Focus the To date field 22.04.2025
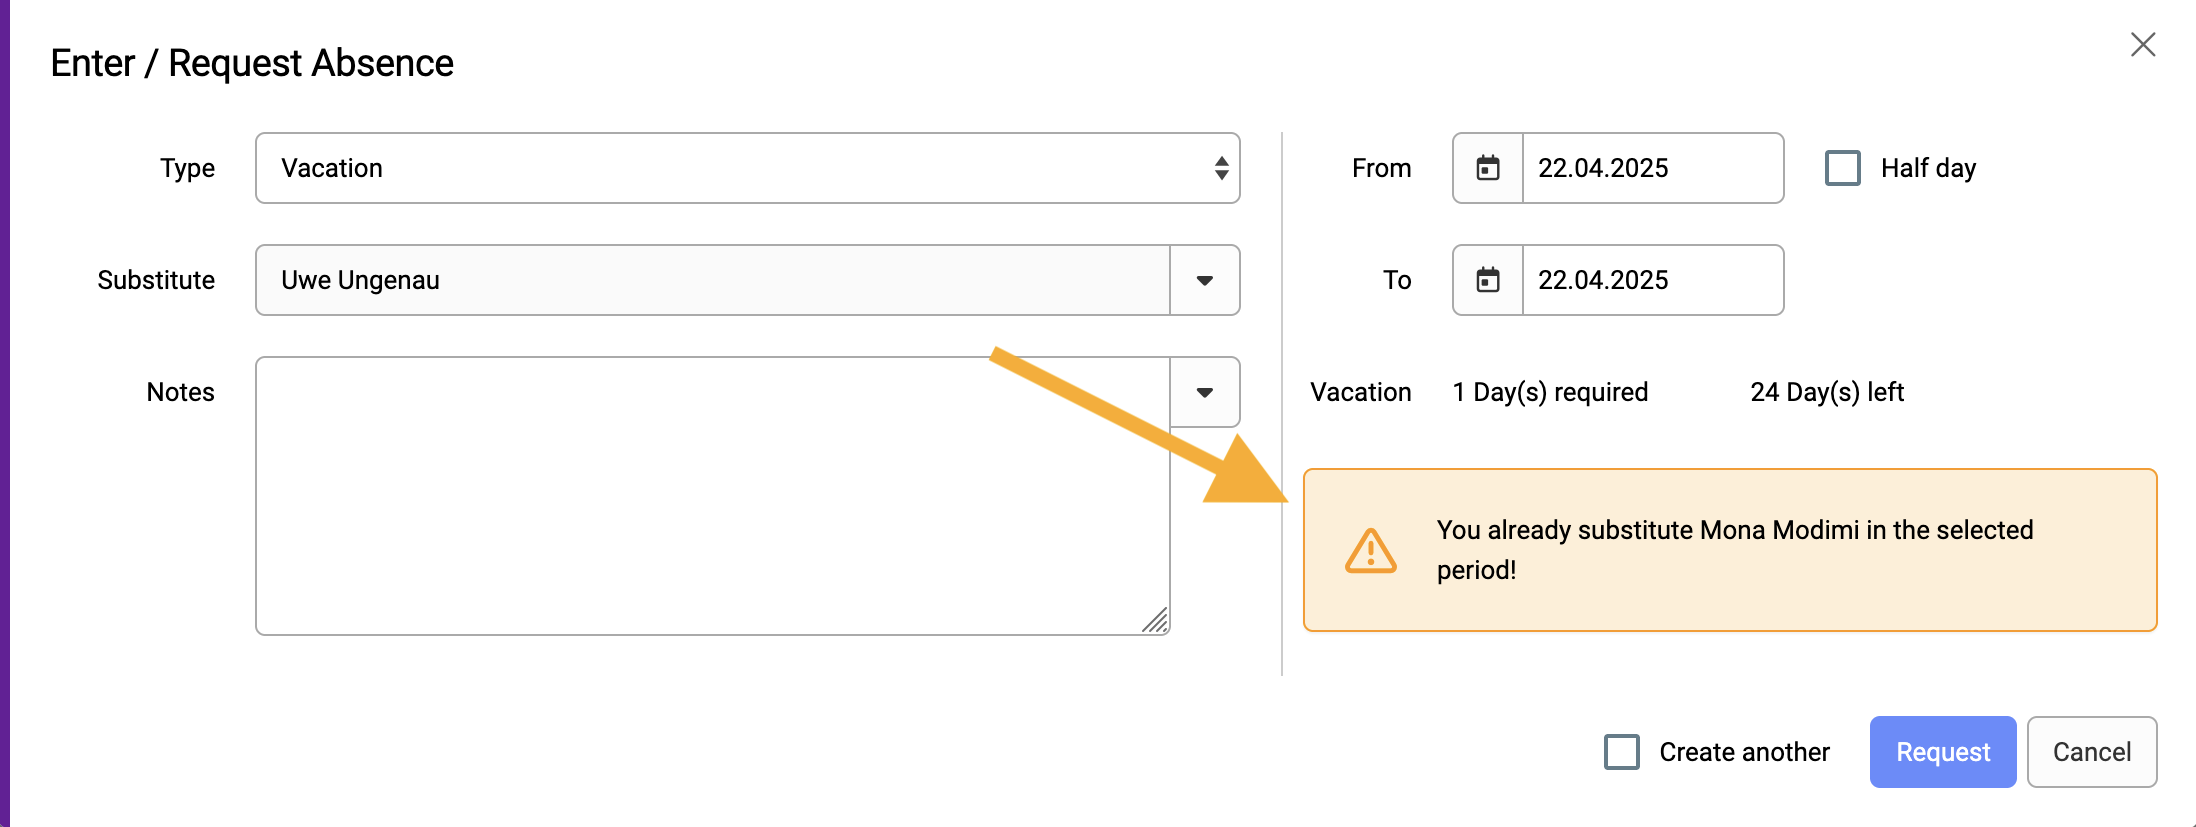Screen dimensions: 2196x827 click(1653, 280)
